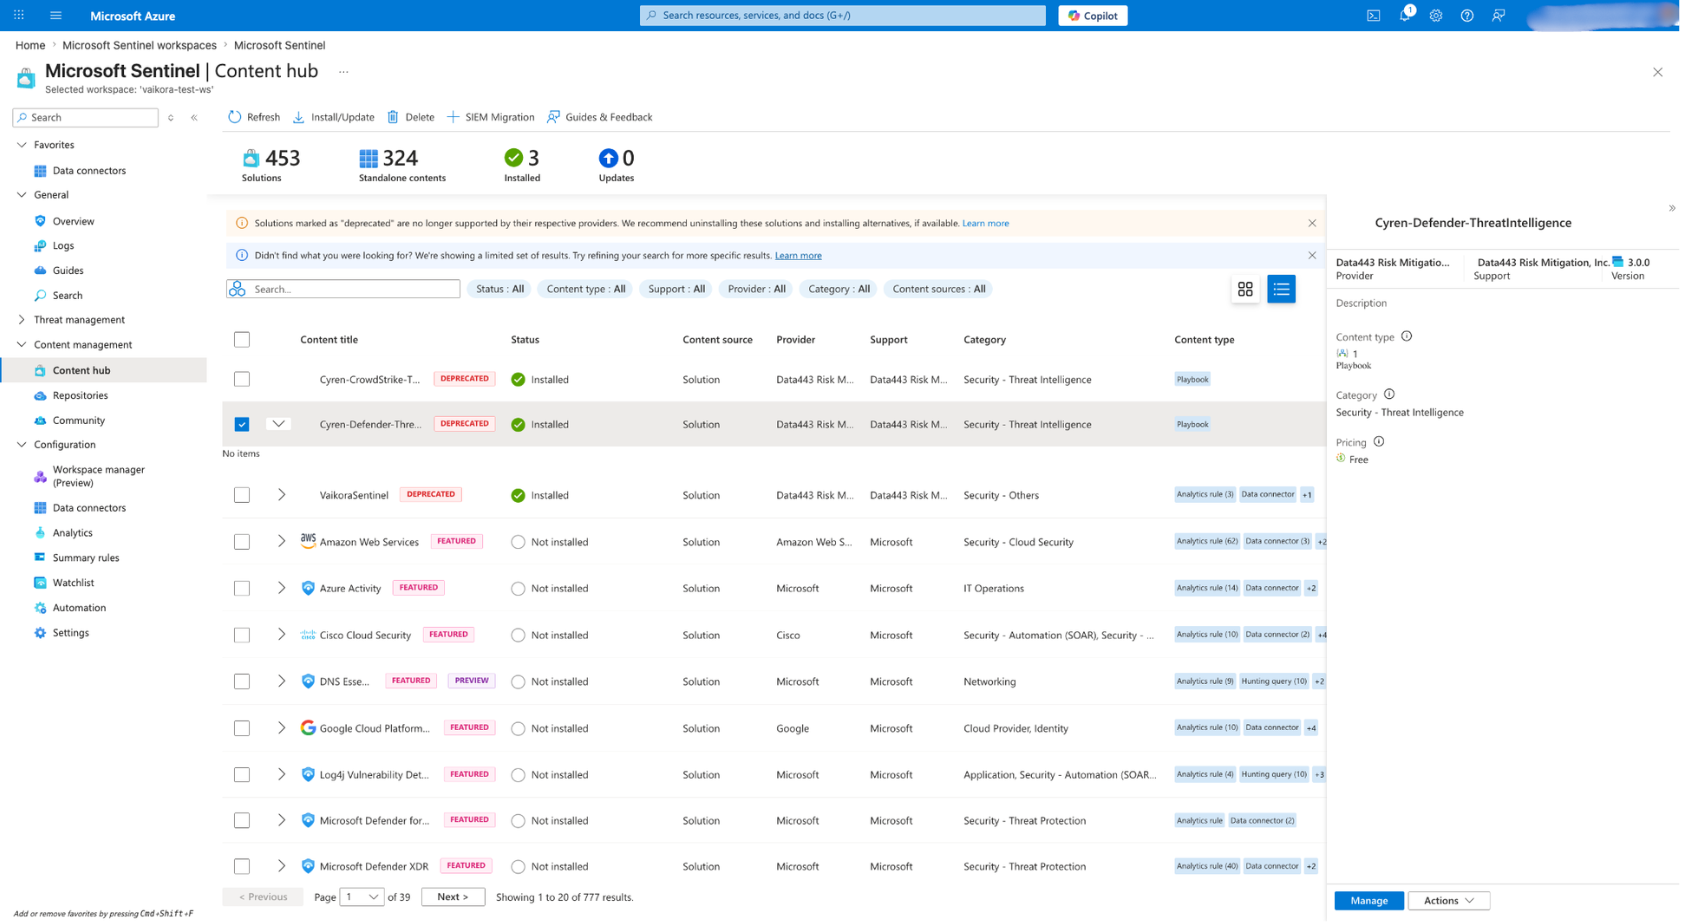Click the Amazon Web Services logo icon
This screenshot has width=1688, height=922.
coord(308,541)
